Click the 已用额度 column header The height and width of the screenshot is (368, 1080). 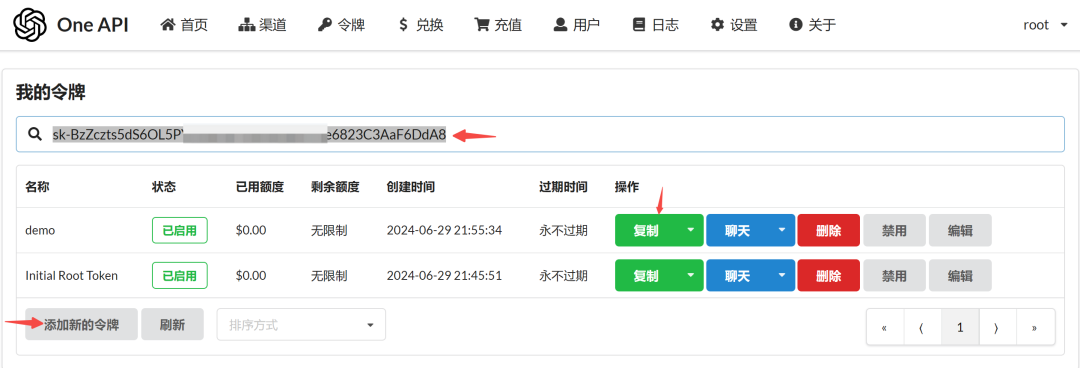click(x=260, y=187)
